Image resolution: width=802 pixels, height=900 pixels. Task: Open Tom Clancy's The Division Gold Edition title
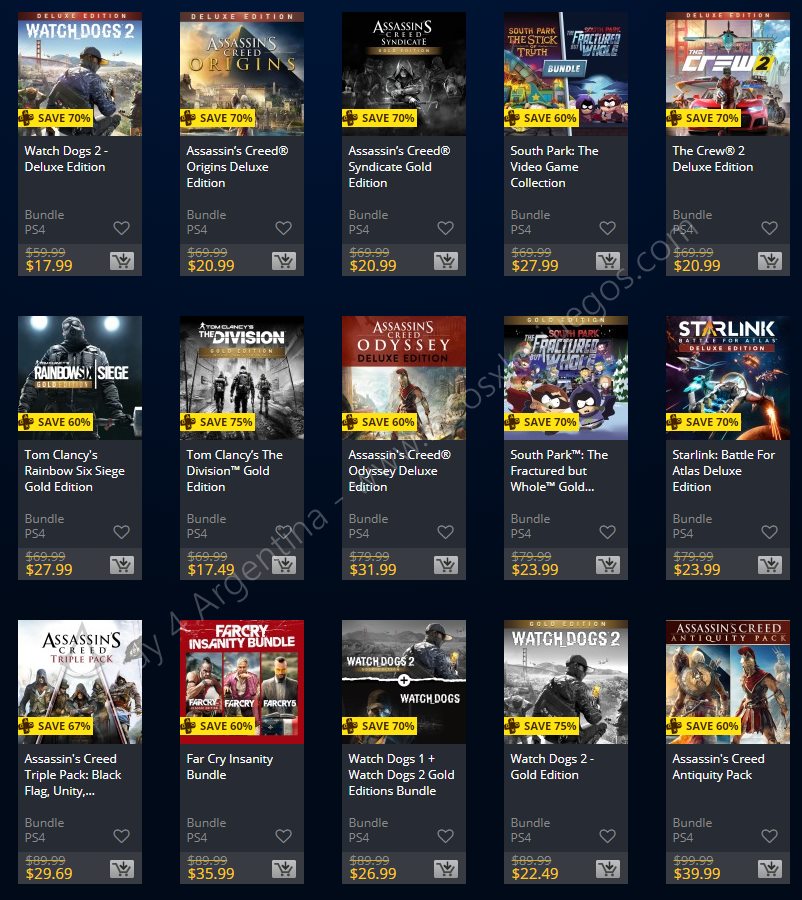(234, 471)
